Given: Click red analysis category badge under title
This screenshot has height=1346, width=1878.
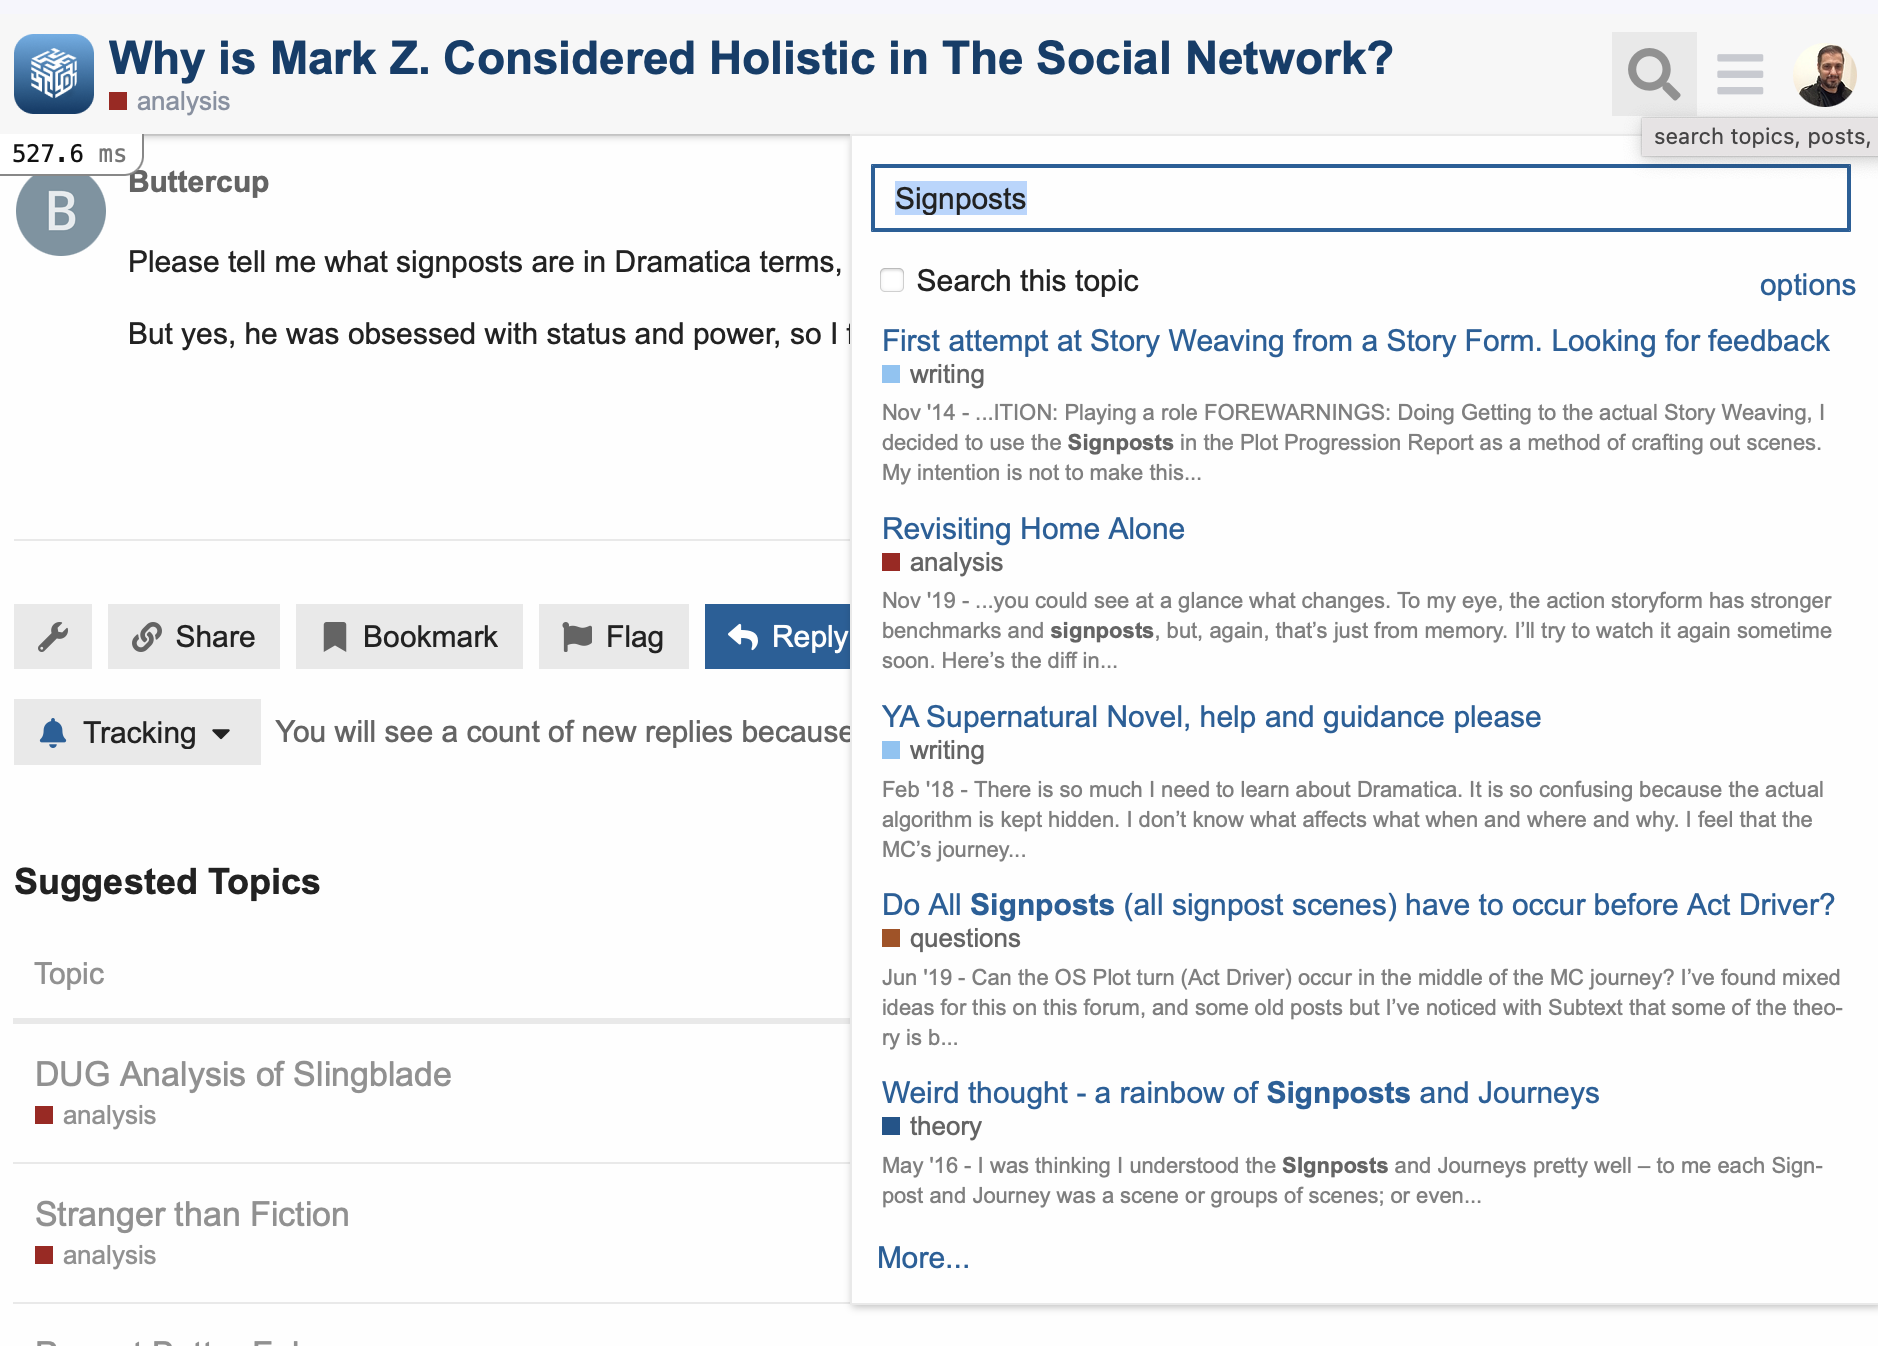Looking at the screenshot, I should point(170,102).
